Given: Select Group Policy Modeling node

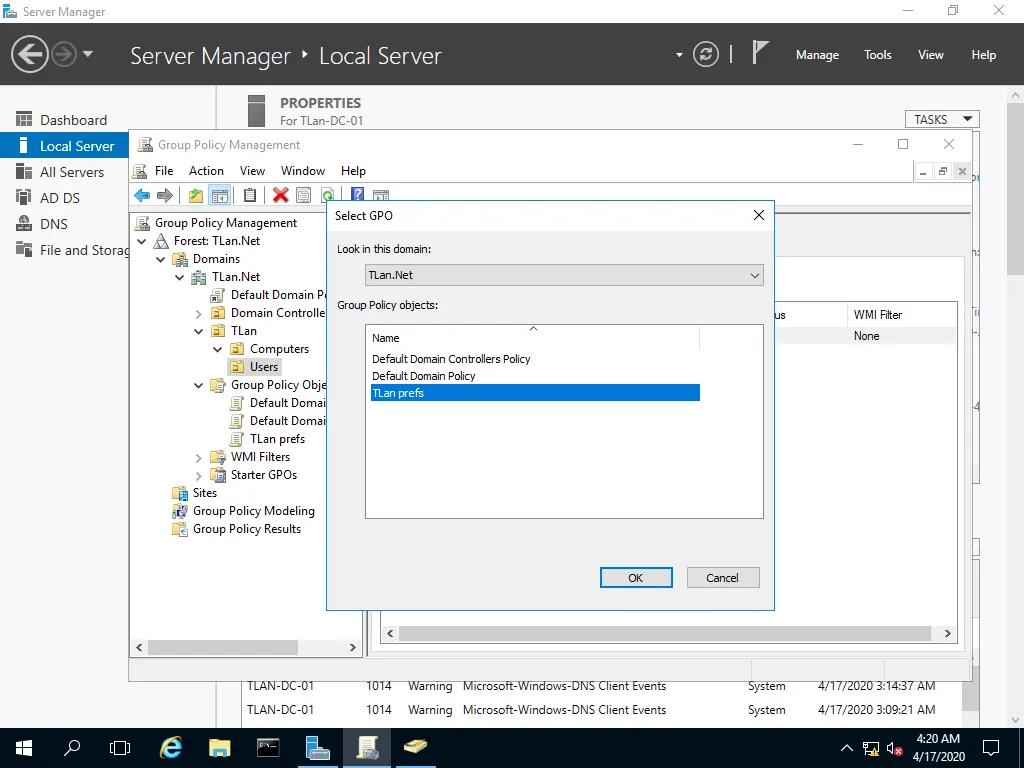Looking at the screenshot, I should click(x=253, y=511).
